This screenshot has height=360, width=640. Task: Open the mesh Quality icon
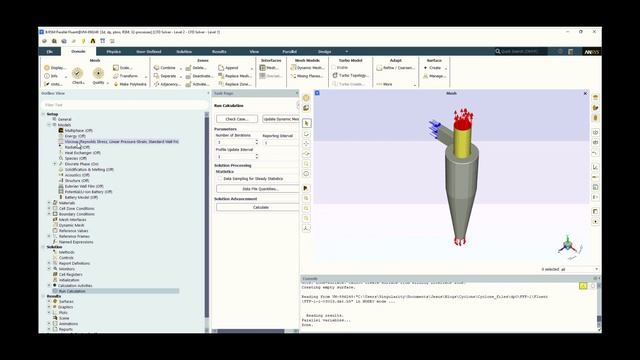click(98, 73)
